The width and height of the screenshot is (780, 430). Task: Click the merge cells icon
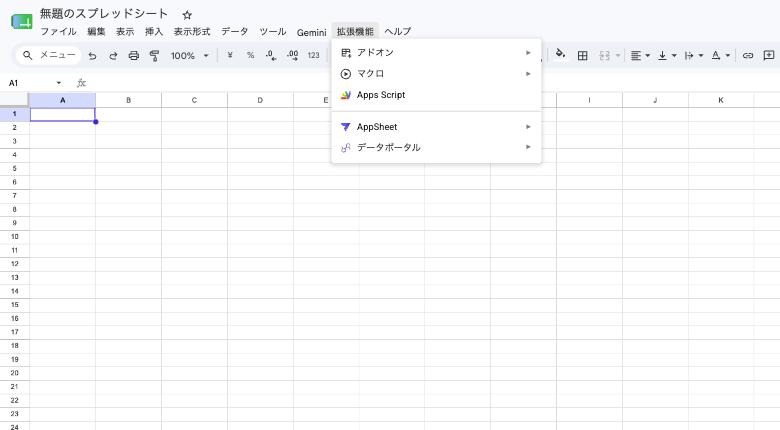coord(604,56)
